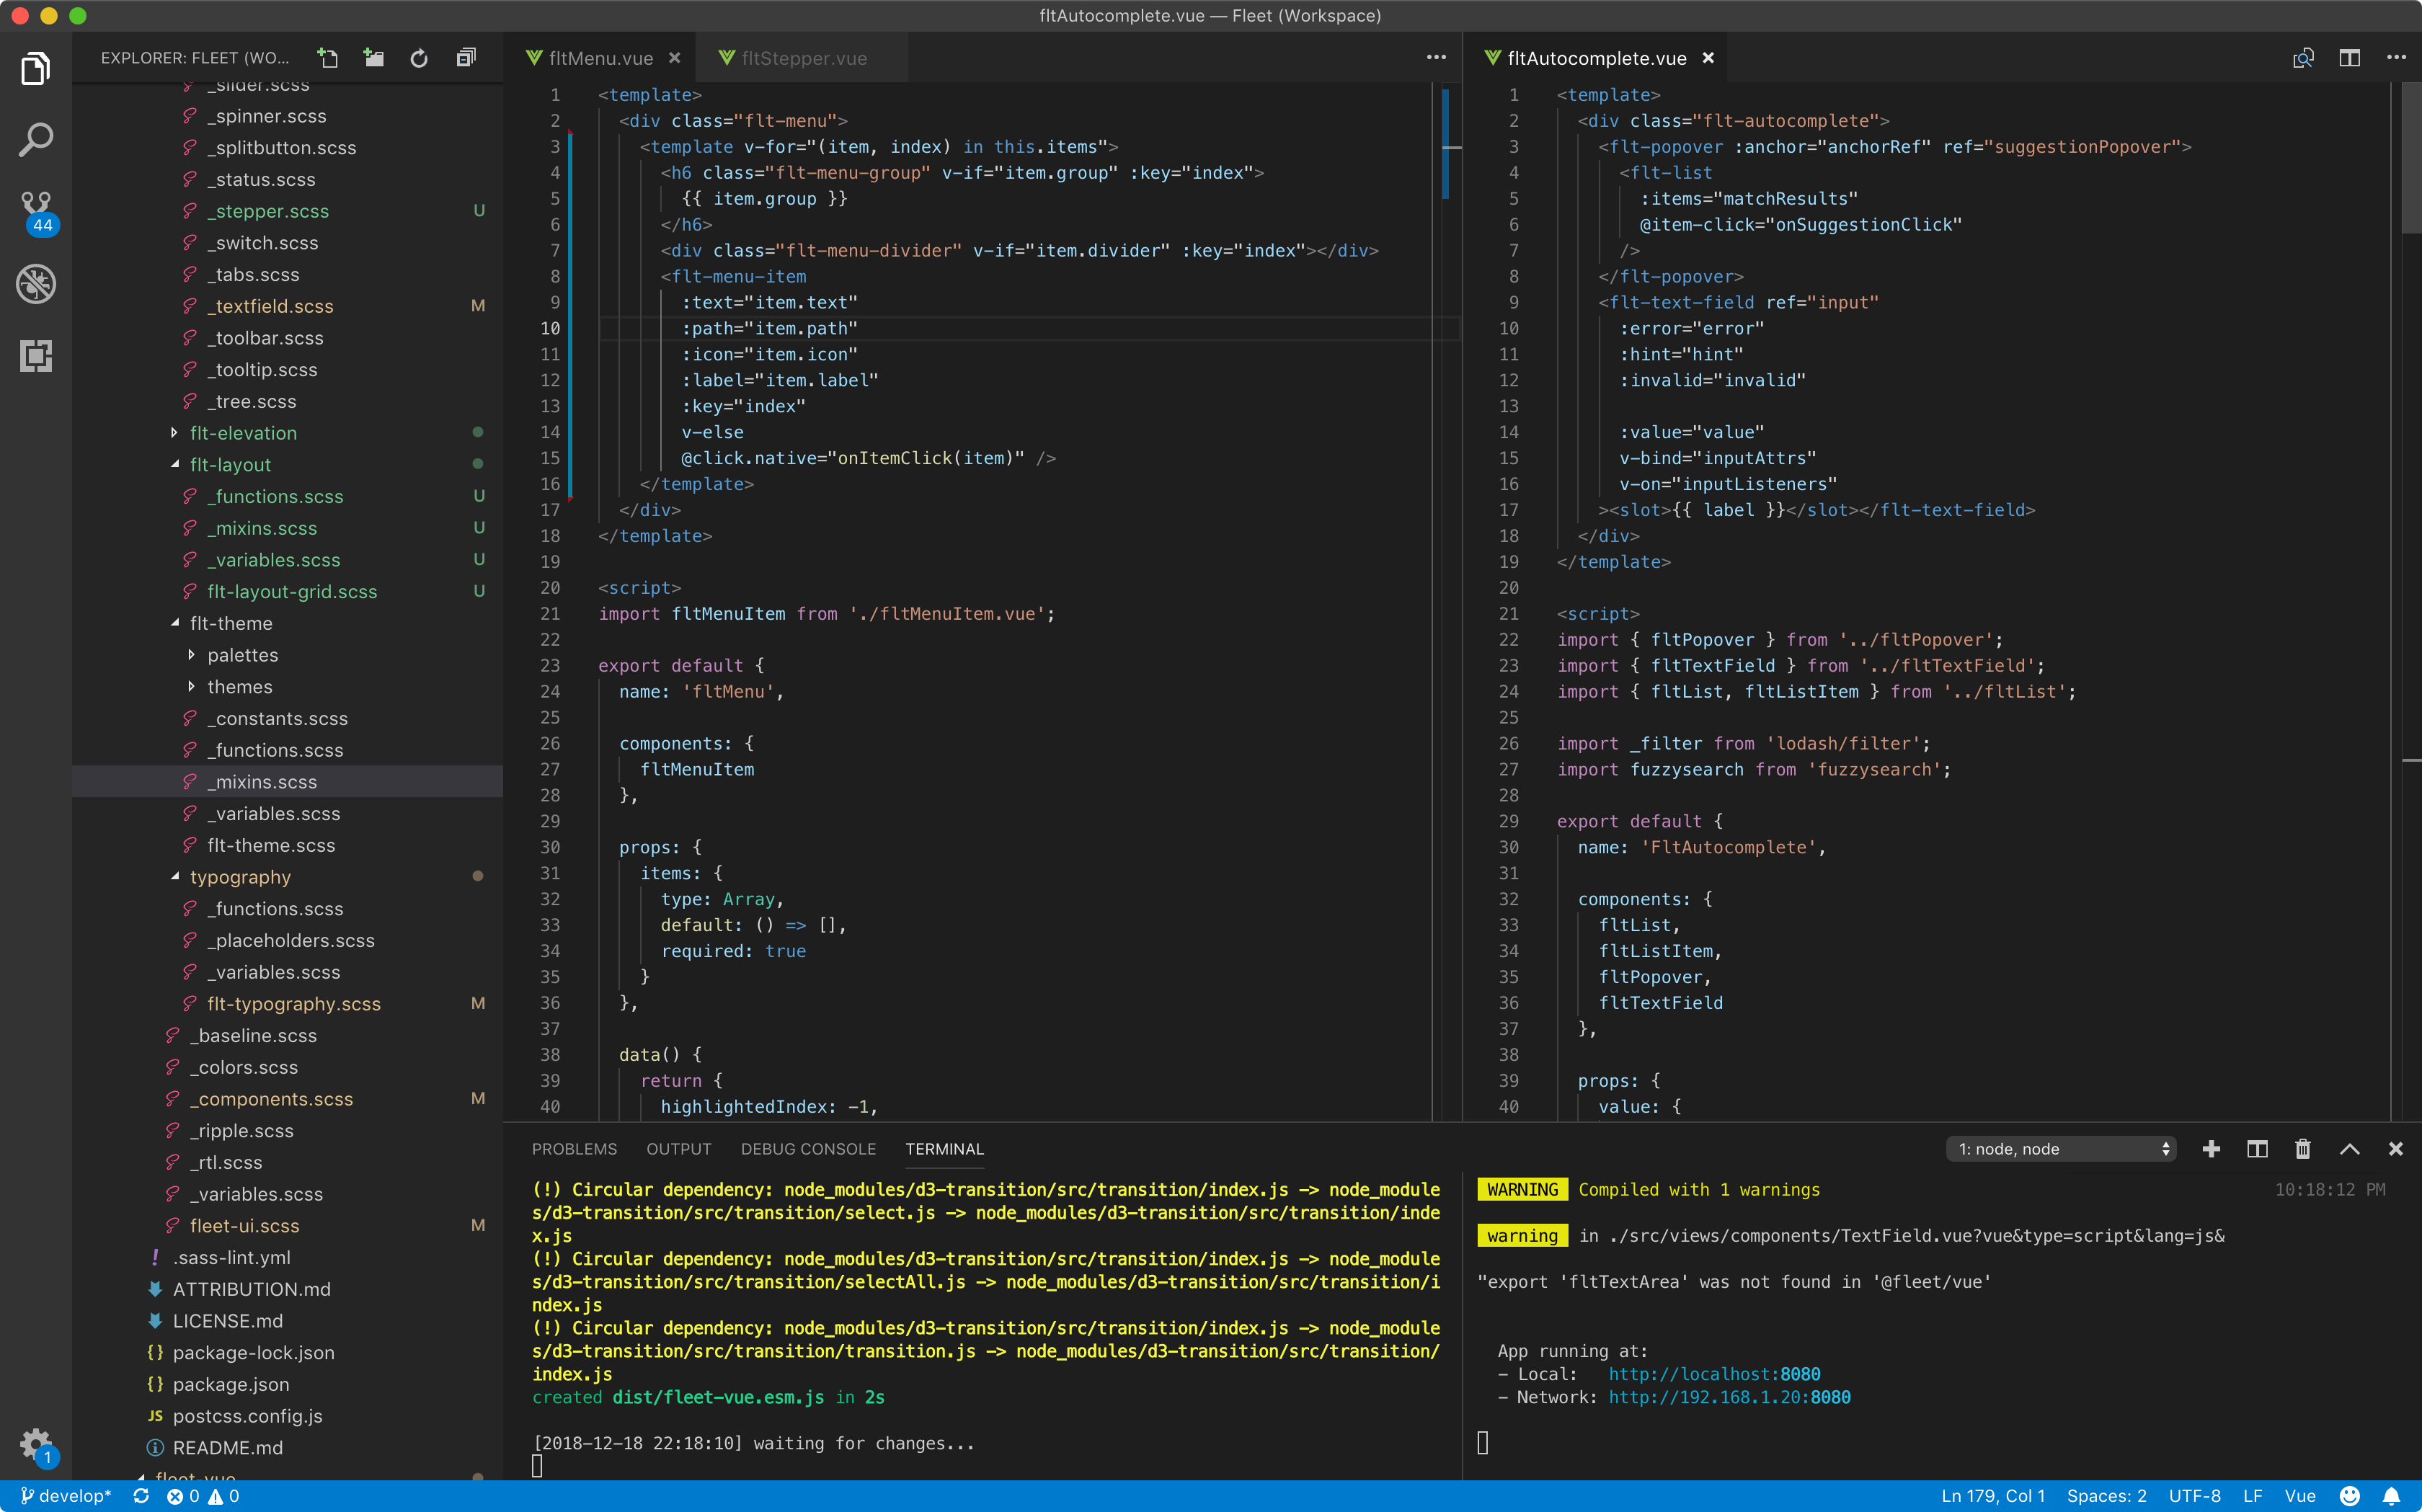The width and height of the screenshot is (2422, 1512).
Task: Change indentation via Spaces: 2
Action: click(x=2106, y=1496)
